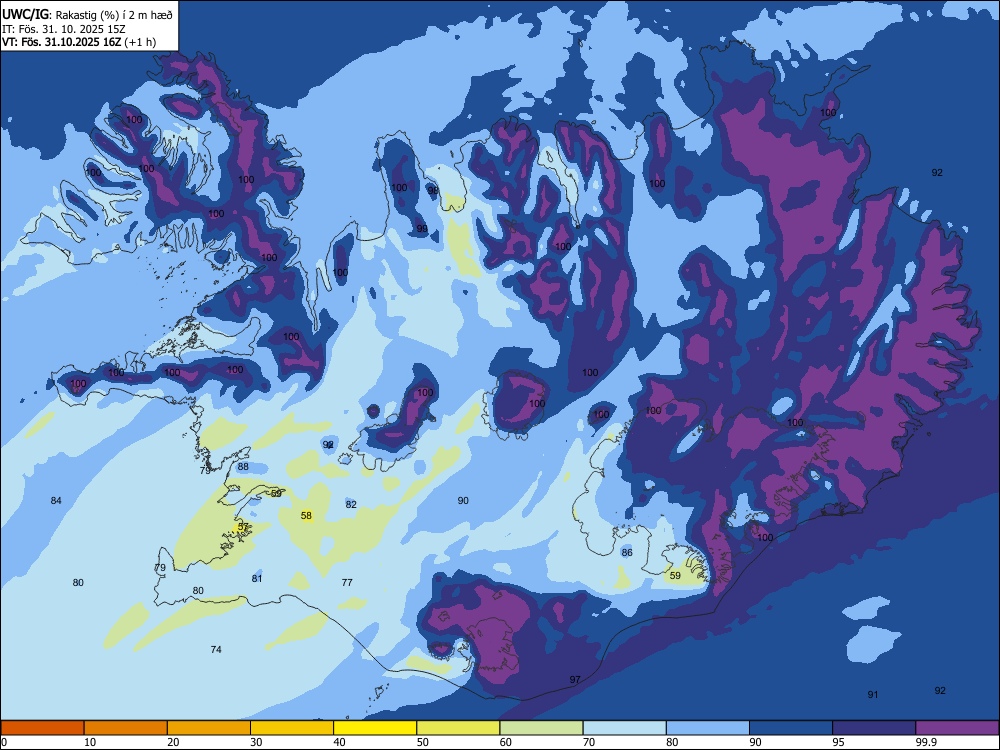The height and width of the screenshot is (750, 1000).
Task: Click the '88' humidity value on the map
Action: (x=243, y=466)
